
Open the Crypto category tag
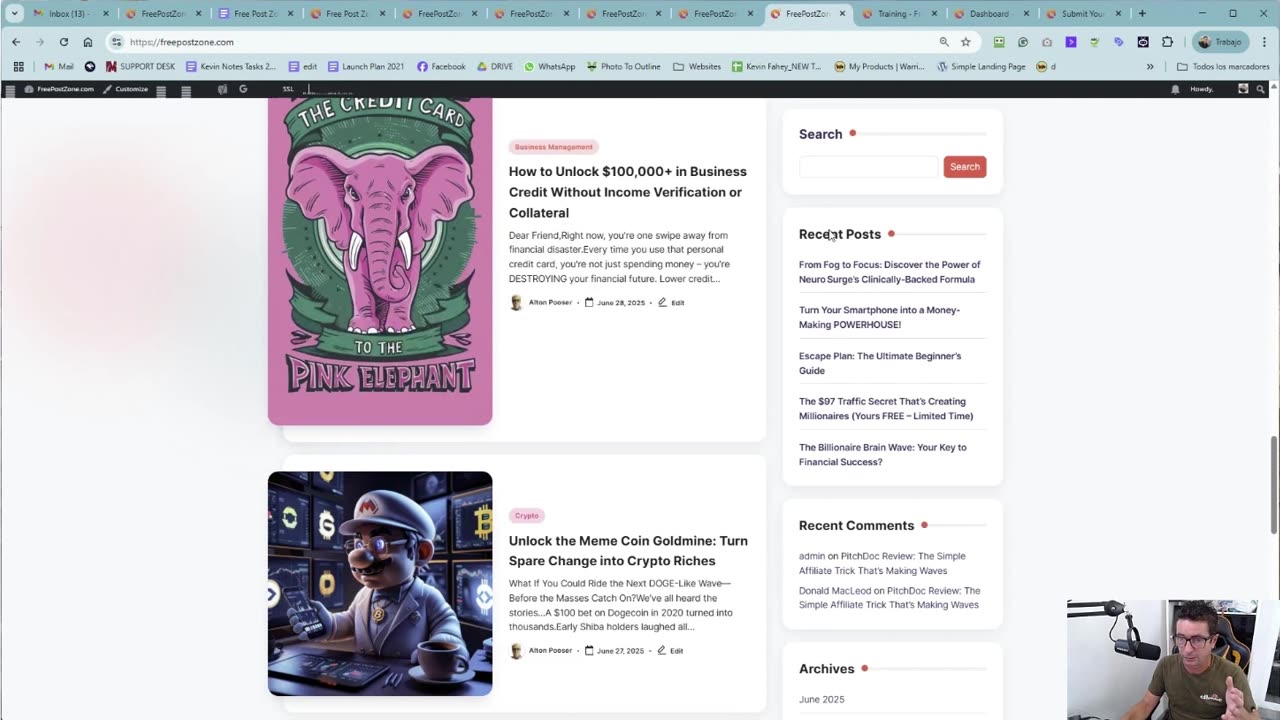[526, 516]
